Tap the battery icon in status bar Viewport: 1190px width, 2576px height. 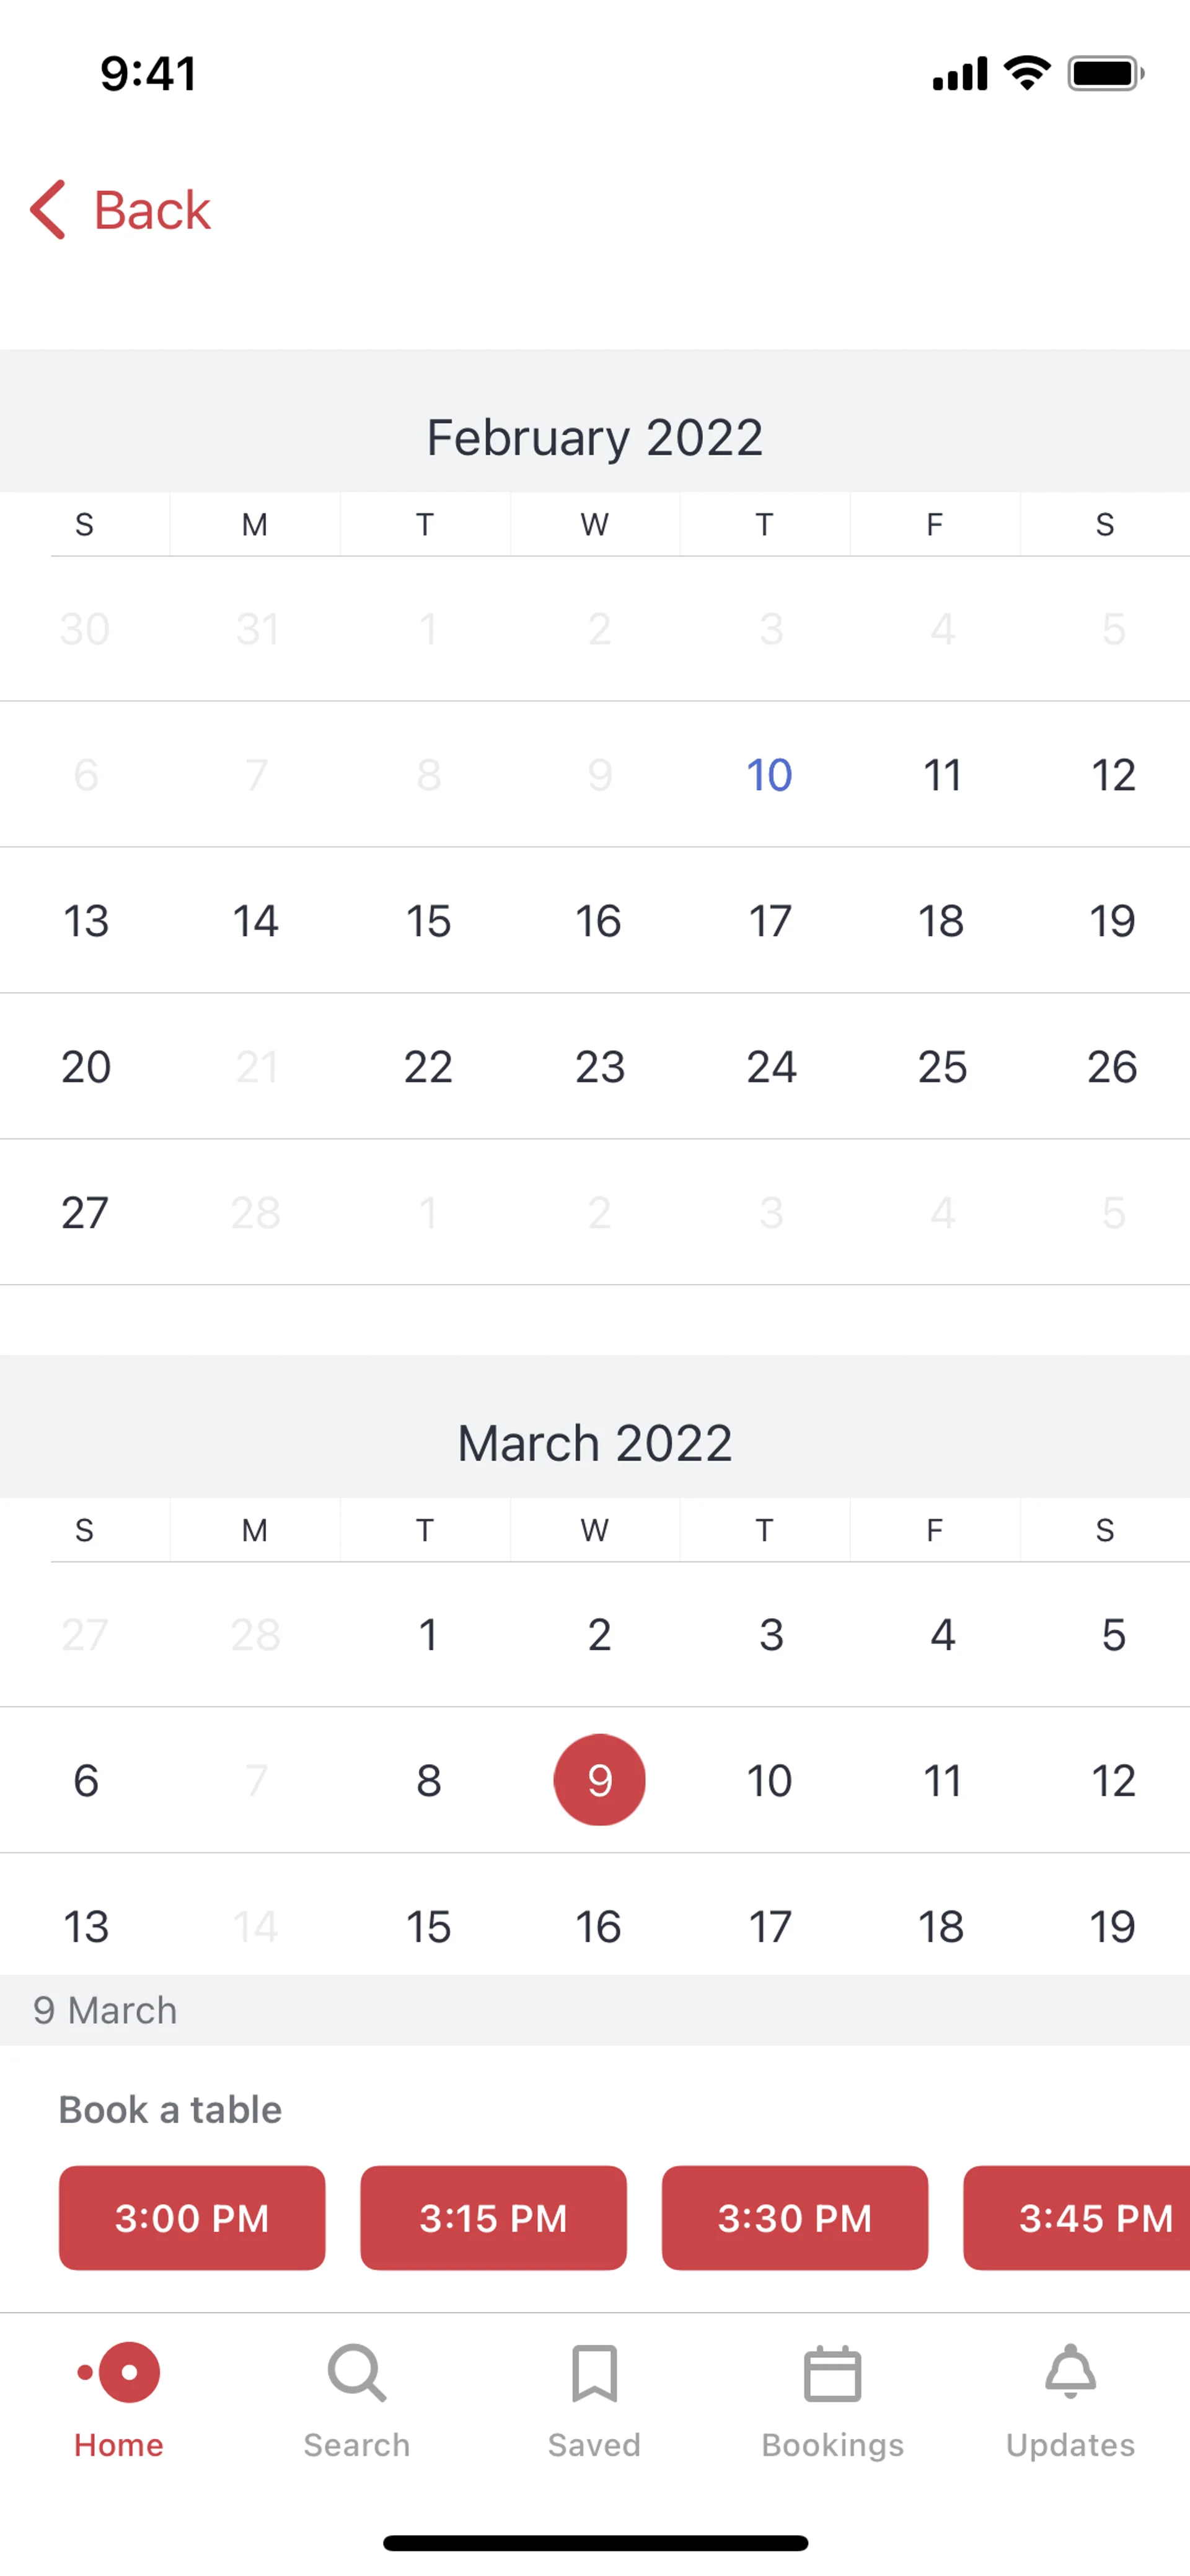pos(1104,74)
